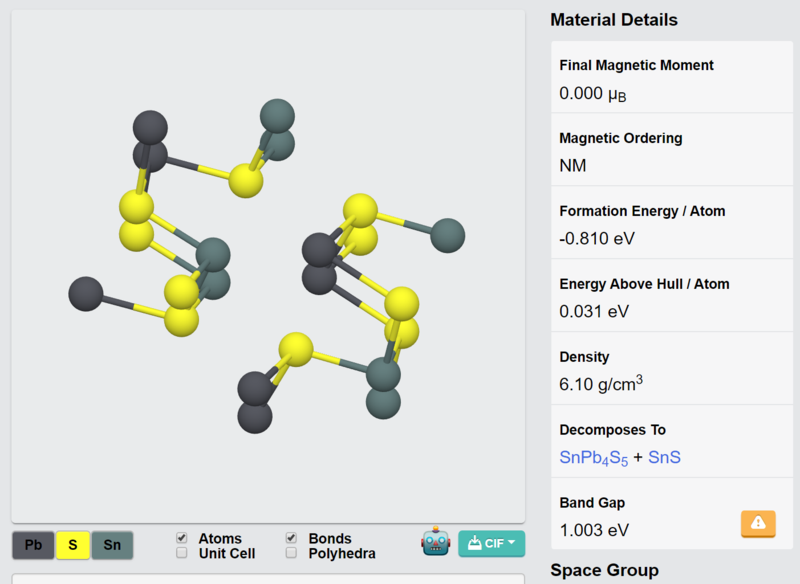Click the yellow S element legend swatch
This screenshot has height=584, width=800.
point(73,545)
